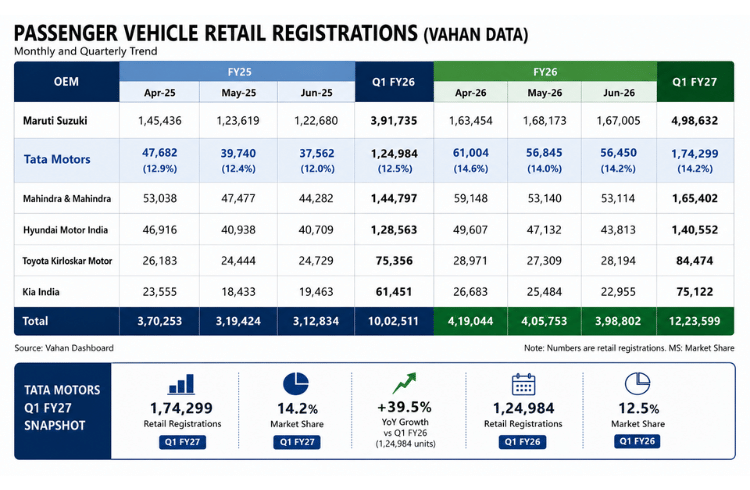The height and width of the screenshot is (490, 750).
Task: Click the Total Q1 FY26 value 10,02,511
Action: click(394, 321)
